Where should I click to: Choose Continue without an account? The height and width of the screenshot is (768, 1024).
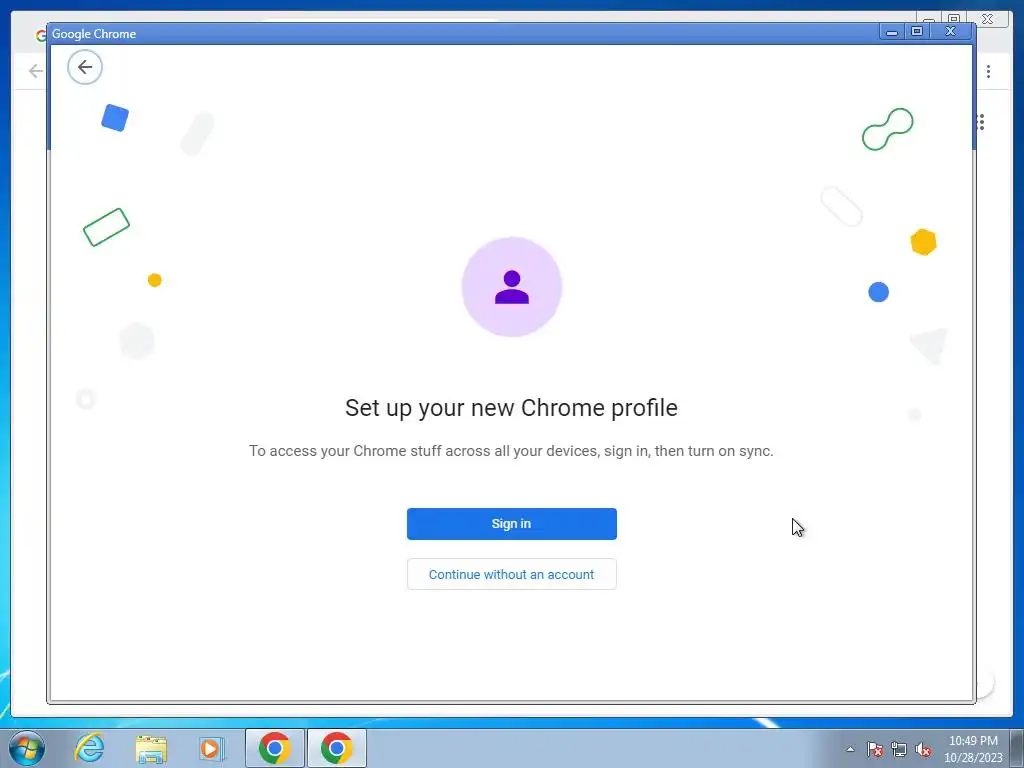(x=511, y=574)
